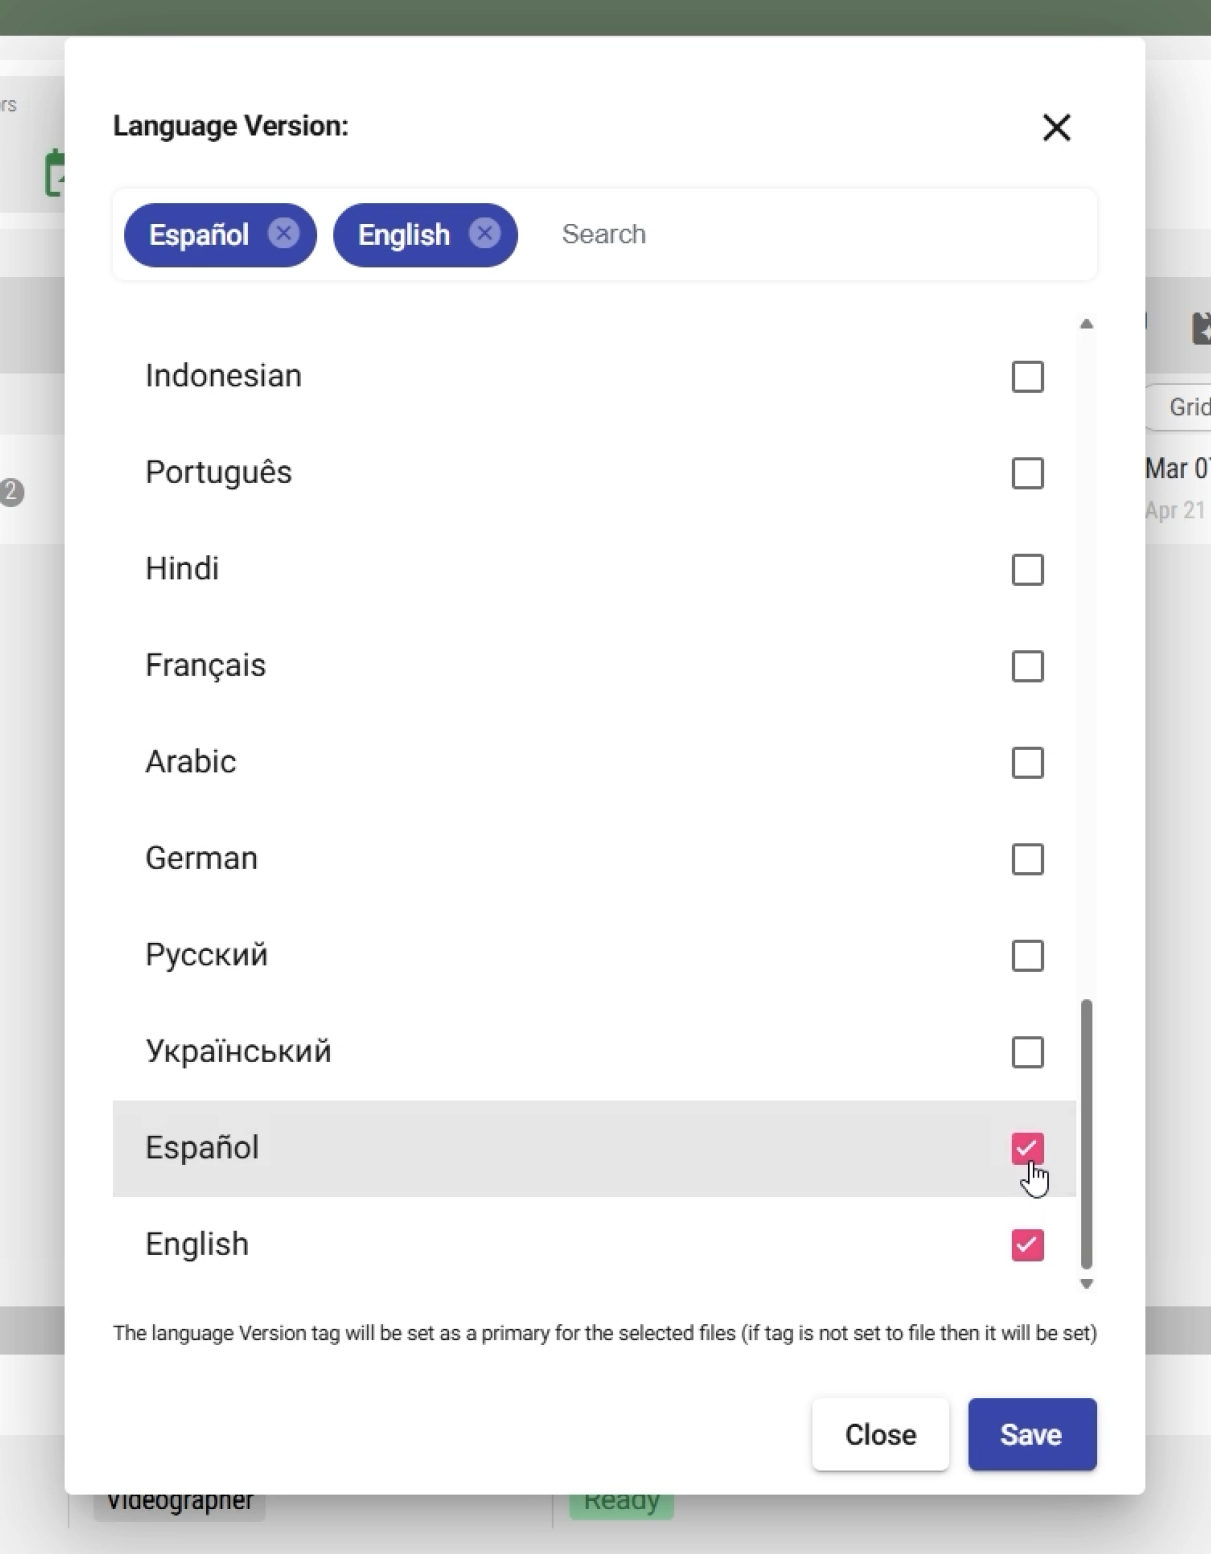Viewport: 1211px width, 1554px height.
Task: Enable the Português checkbox
Action: click(x=1027, y=473)
